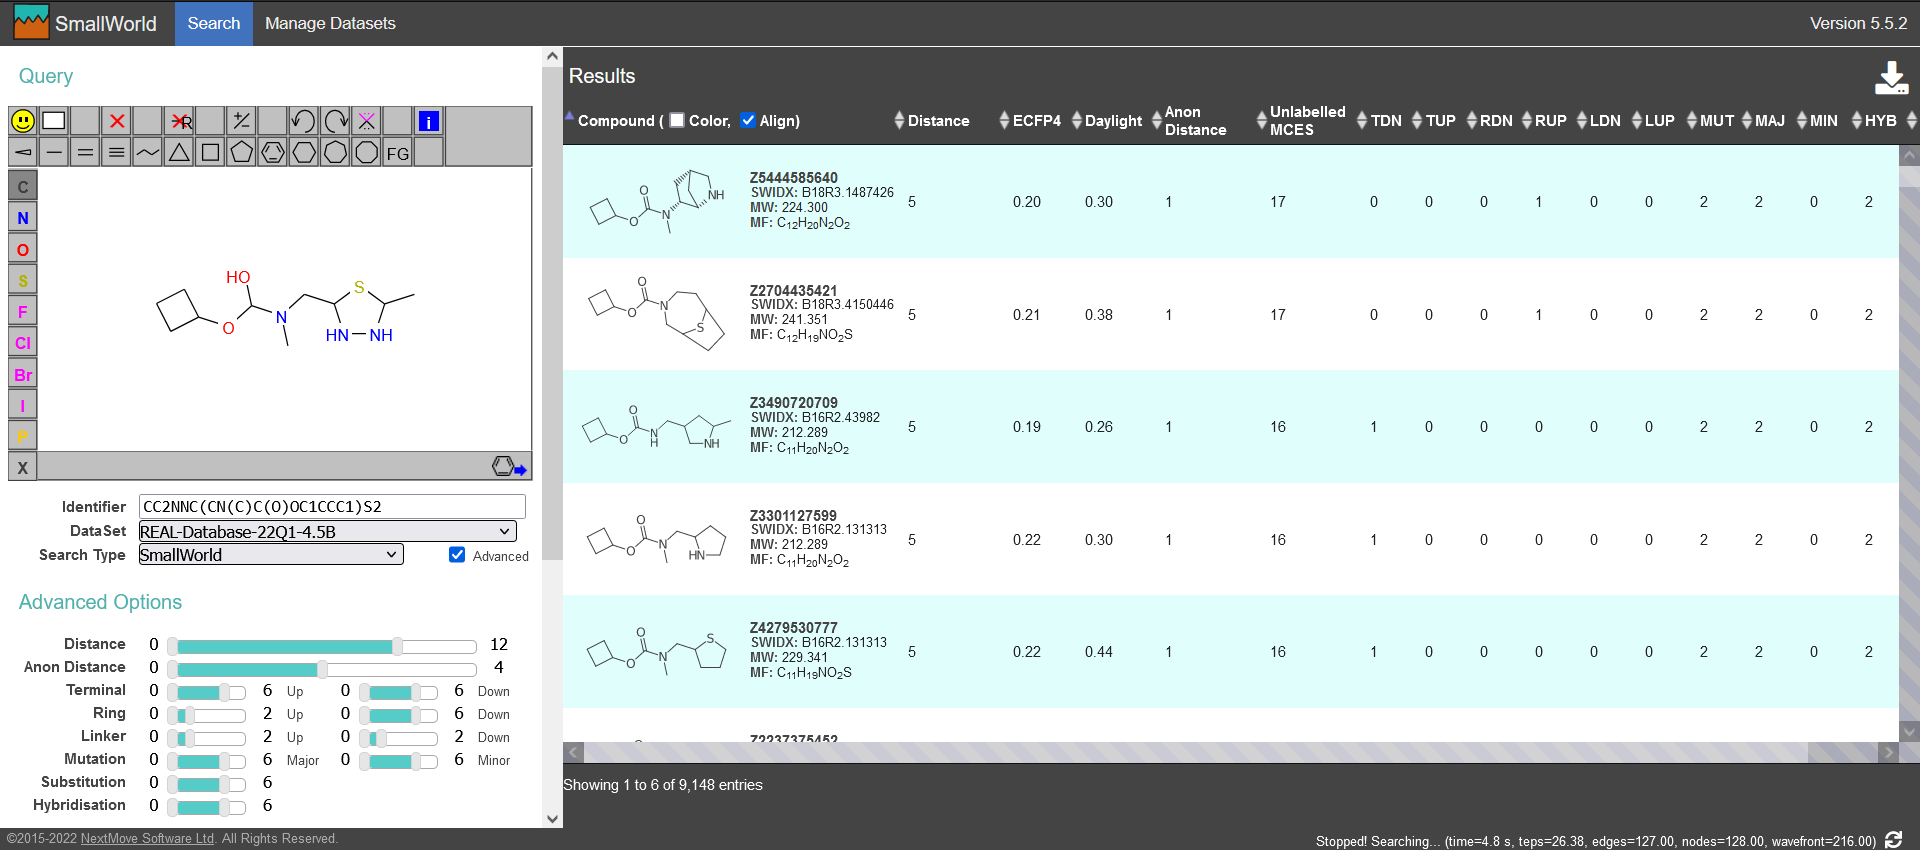This screenshot has height=850, width=1920.
Task: Switch to the Manage Datasets tab
Action: point(330,23)
